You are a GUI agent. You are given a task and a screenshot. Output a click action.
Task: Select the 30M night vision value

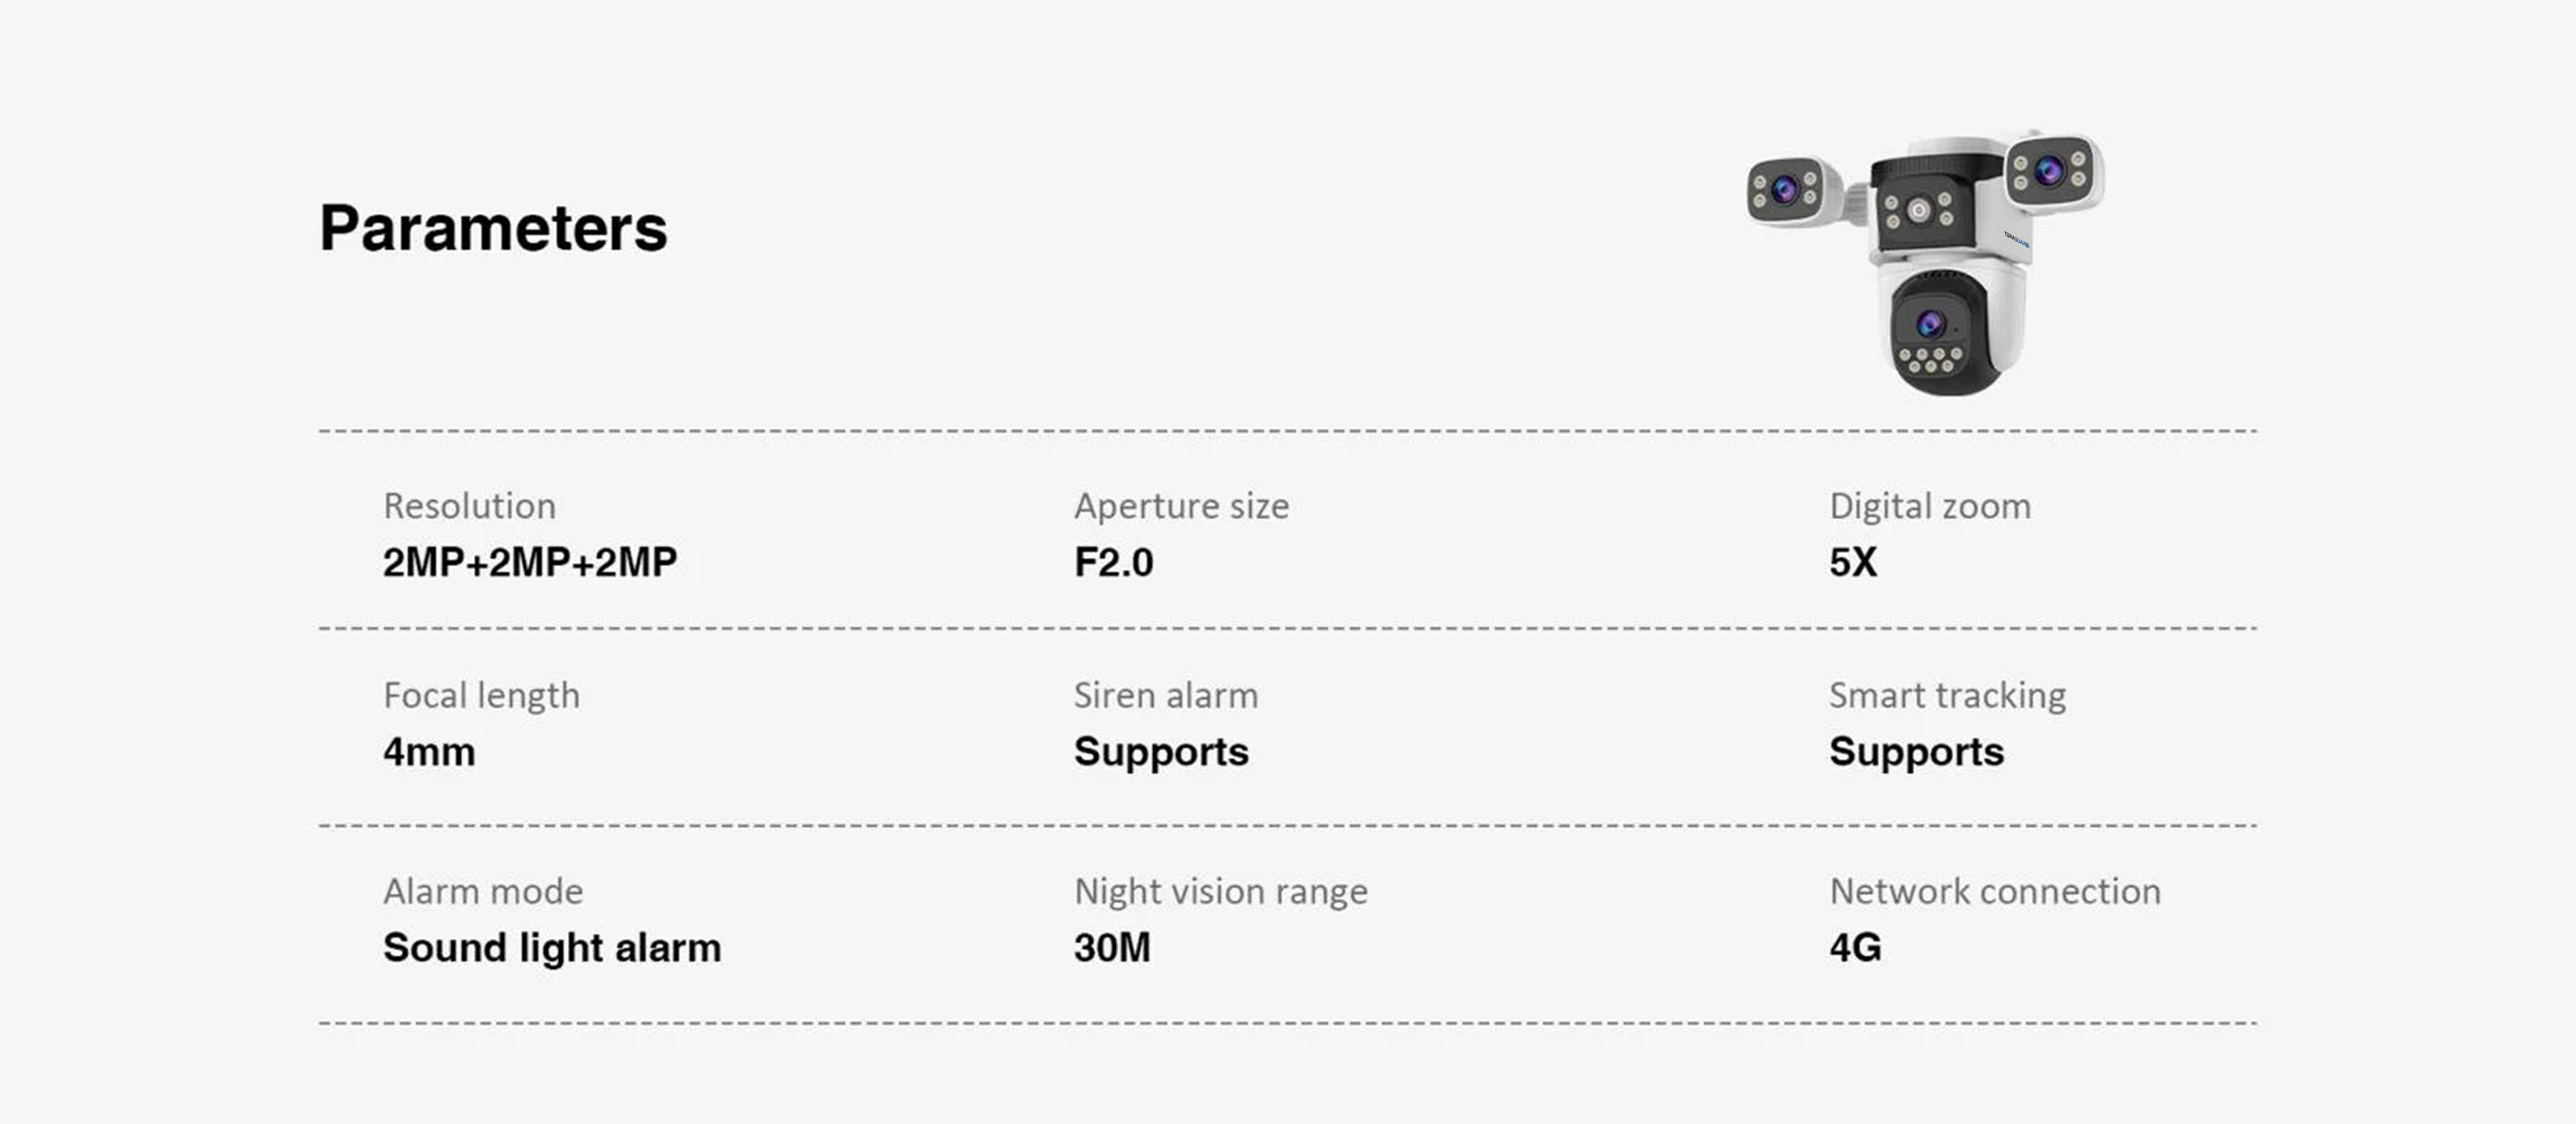pyautogui.click(x=1112, y=948)
